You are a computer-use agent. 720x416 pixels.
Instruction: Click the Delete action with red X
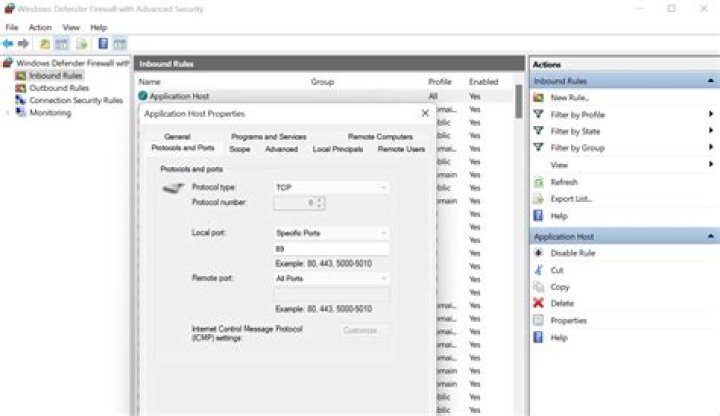[x=562, y=303]
